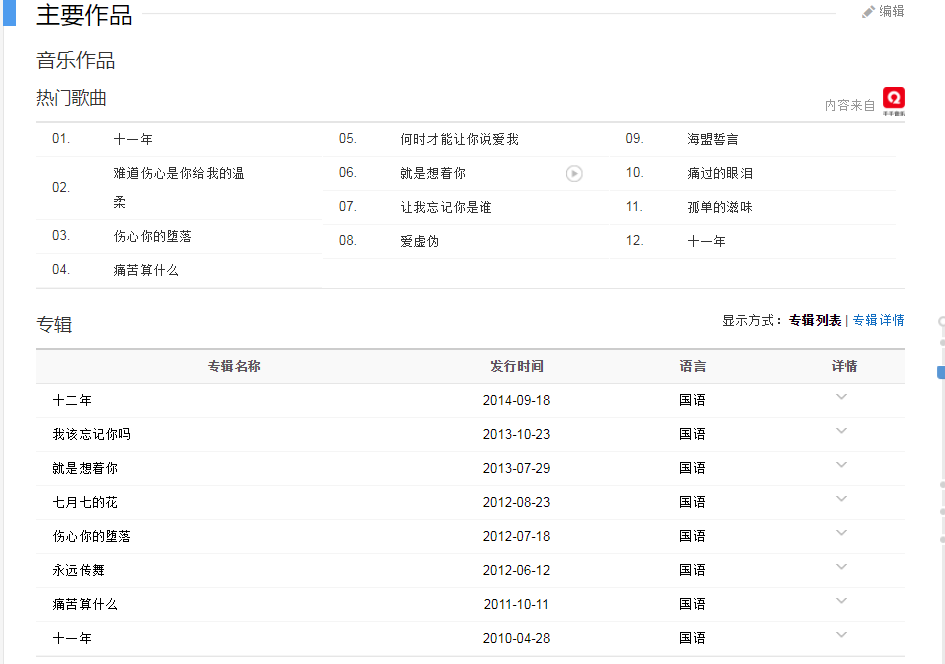The image size is (945, 664).
Task: Open song 何时才能让你说爱我
Action: point(459,139)
